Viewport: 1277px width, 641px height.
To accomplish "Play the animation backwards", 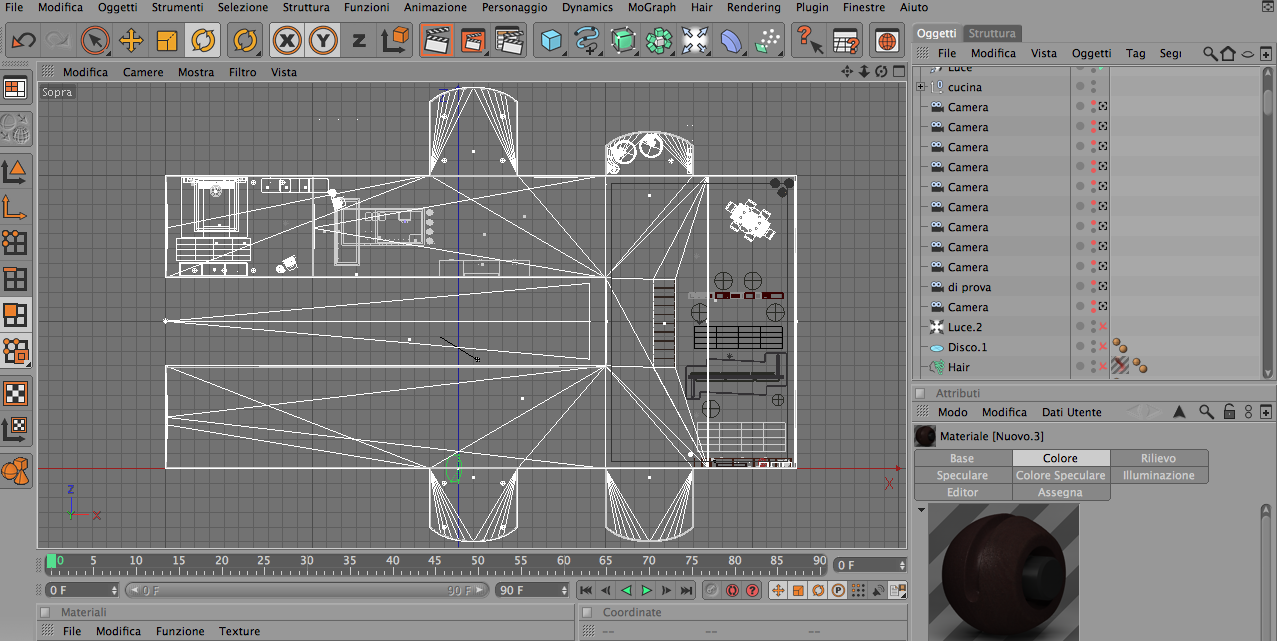I will pyautogui.click(x=626, y=591).
